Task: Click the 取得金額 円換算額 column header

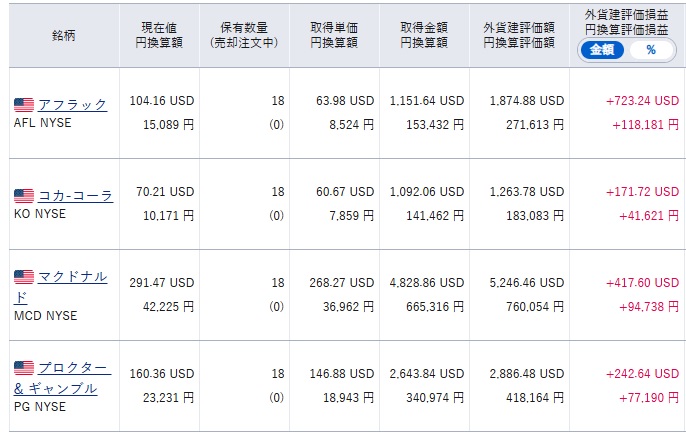Action: click(x=424, y=35)
